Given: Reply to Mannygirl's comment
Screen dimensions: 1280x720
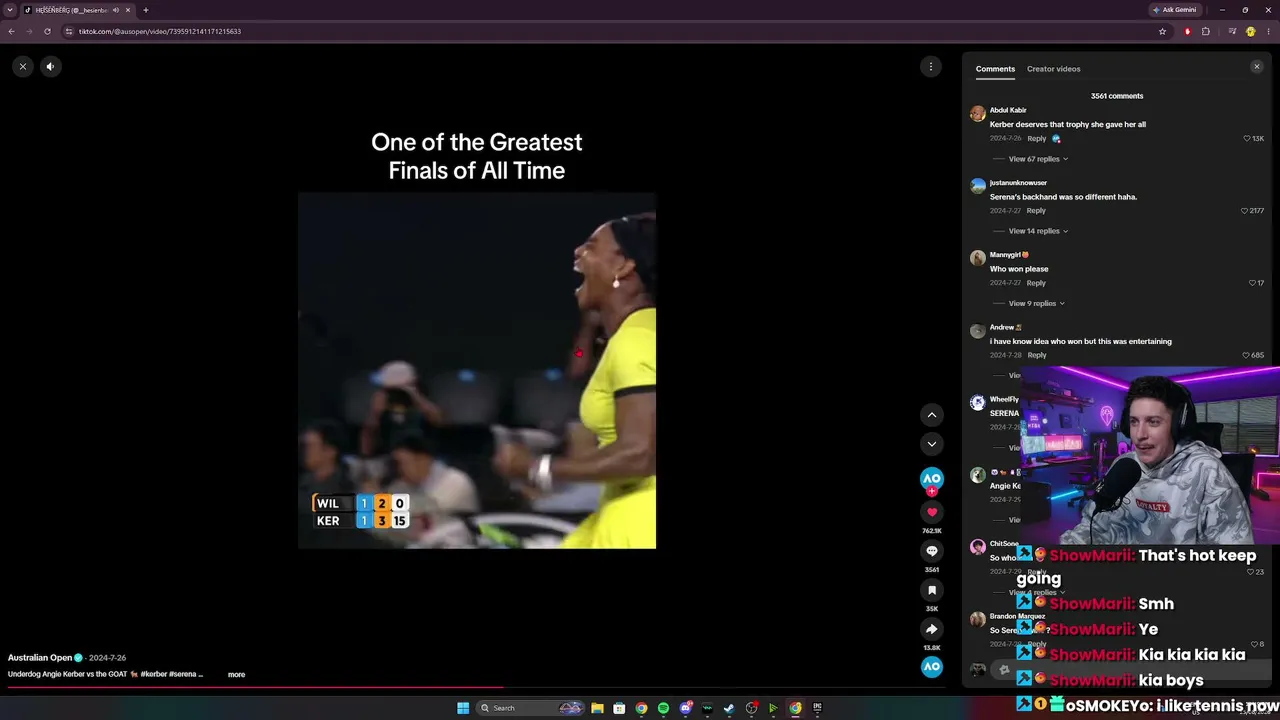Looking at the screenshot, I should (x=1036, y=283).
